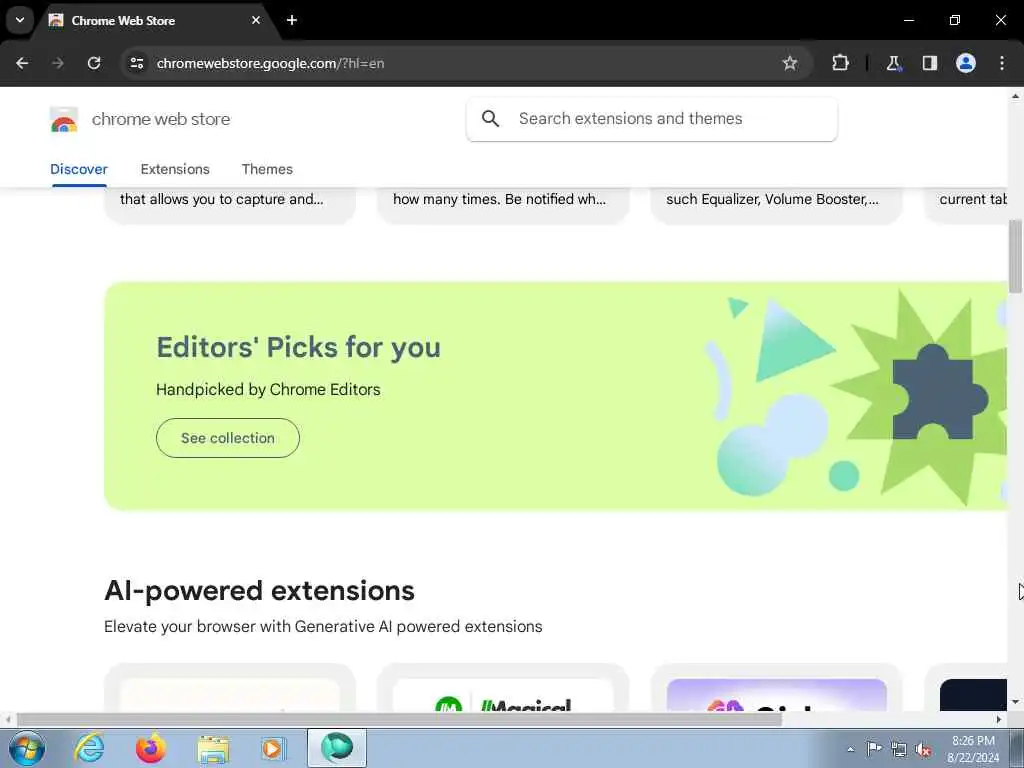Screen dimensions: 1024x768
Task: Close the Chrome Web Store tab
Action: pos(256,20)
